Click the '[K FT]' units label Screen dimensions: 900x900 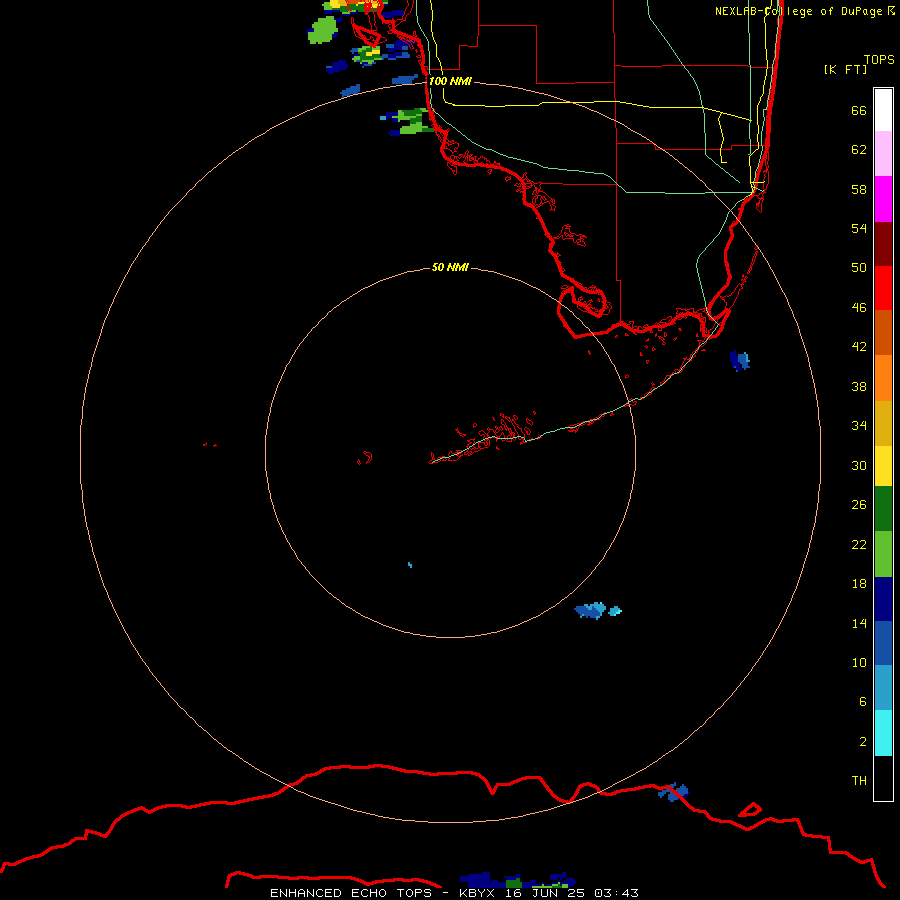pyautogui.click(x=845, y=69)
